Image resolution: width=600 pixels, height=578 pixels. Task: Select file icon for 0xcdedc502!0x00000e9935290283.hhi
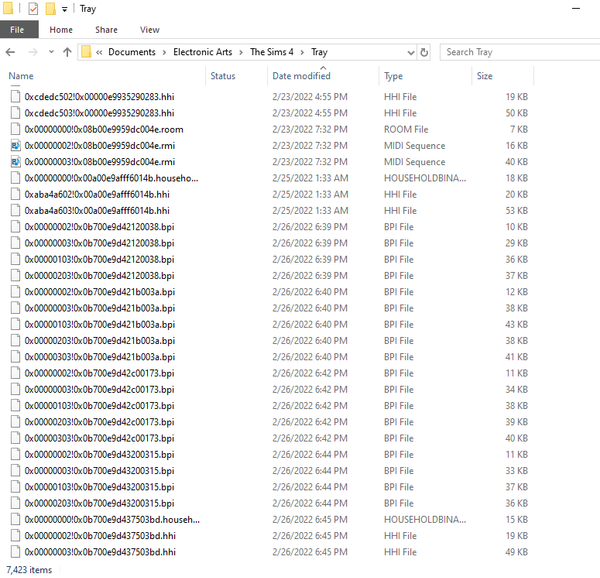pos(15,96)
